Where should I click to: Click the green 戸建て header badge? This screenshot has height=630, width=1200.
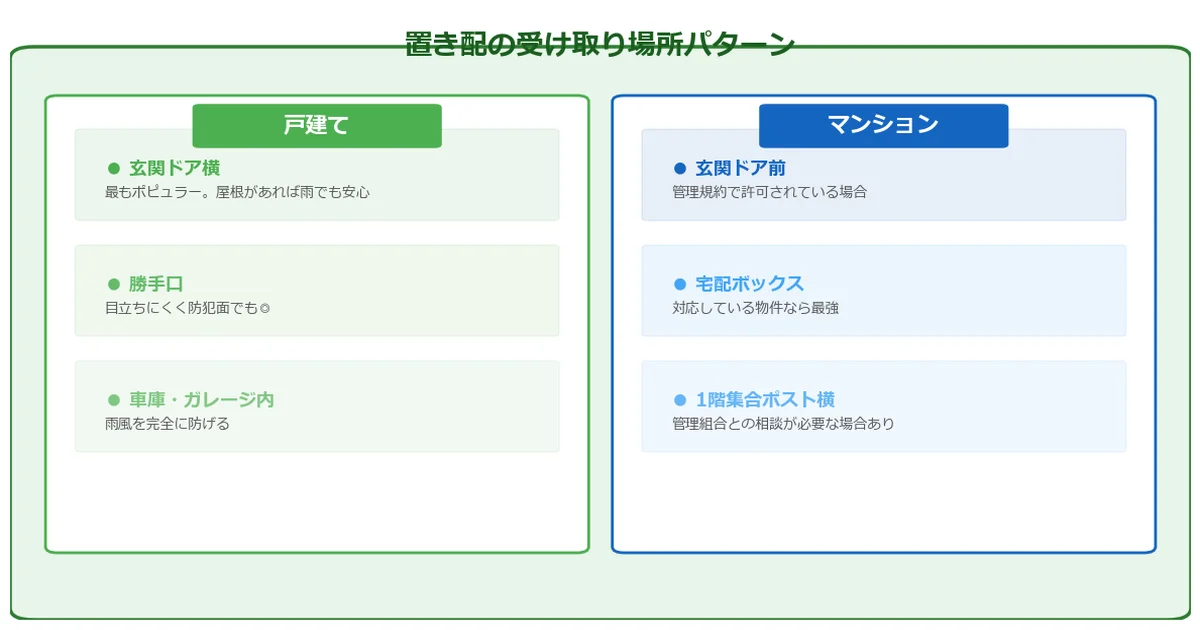(x=317, y=125)
